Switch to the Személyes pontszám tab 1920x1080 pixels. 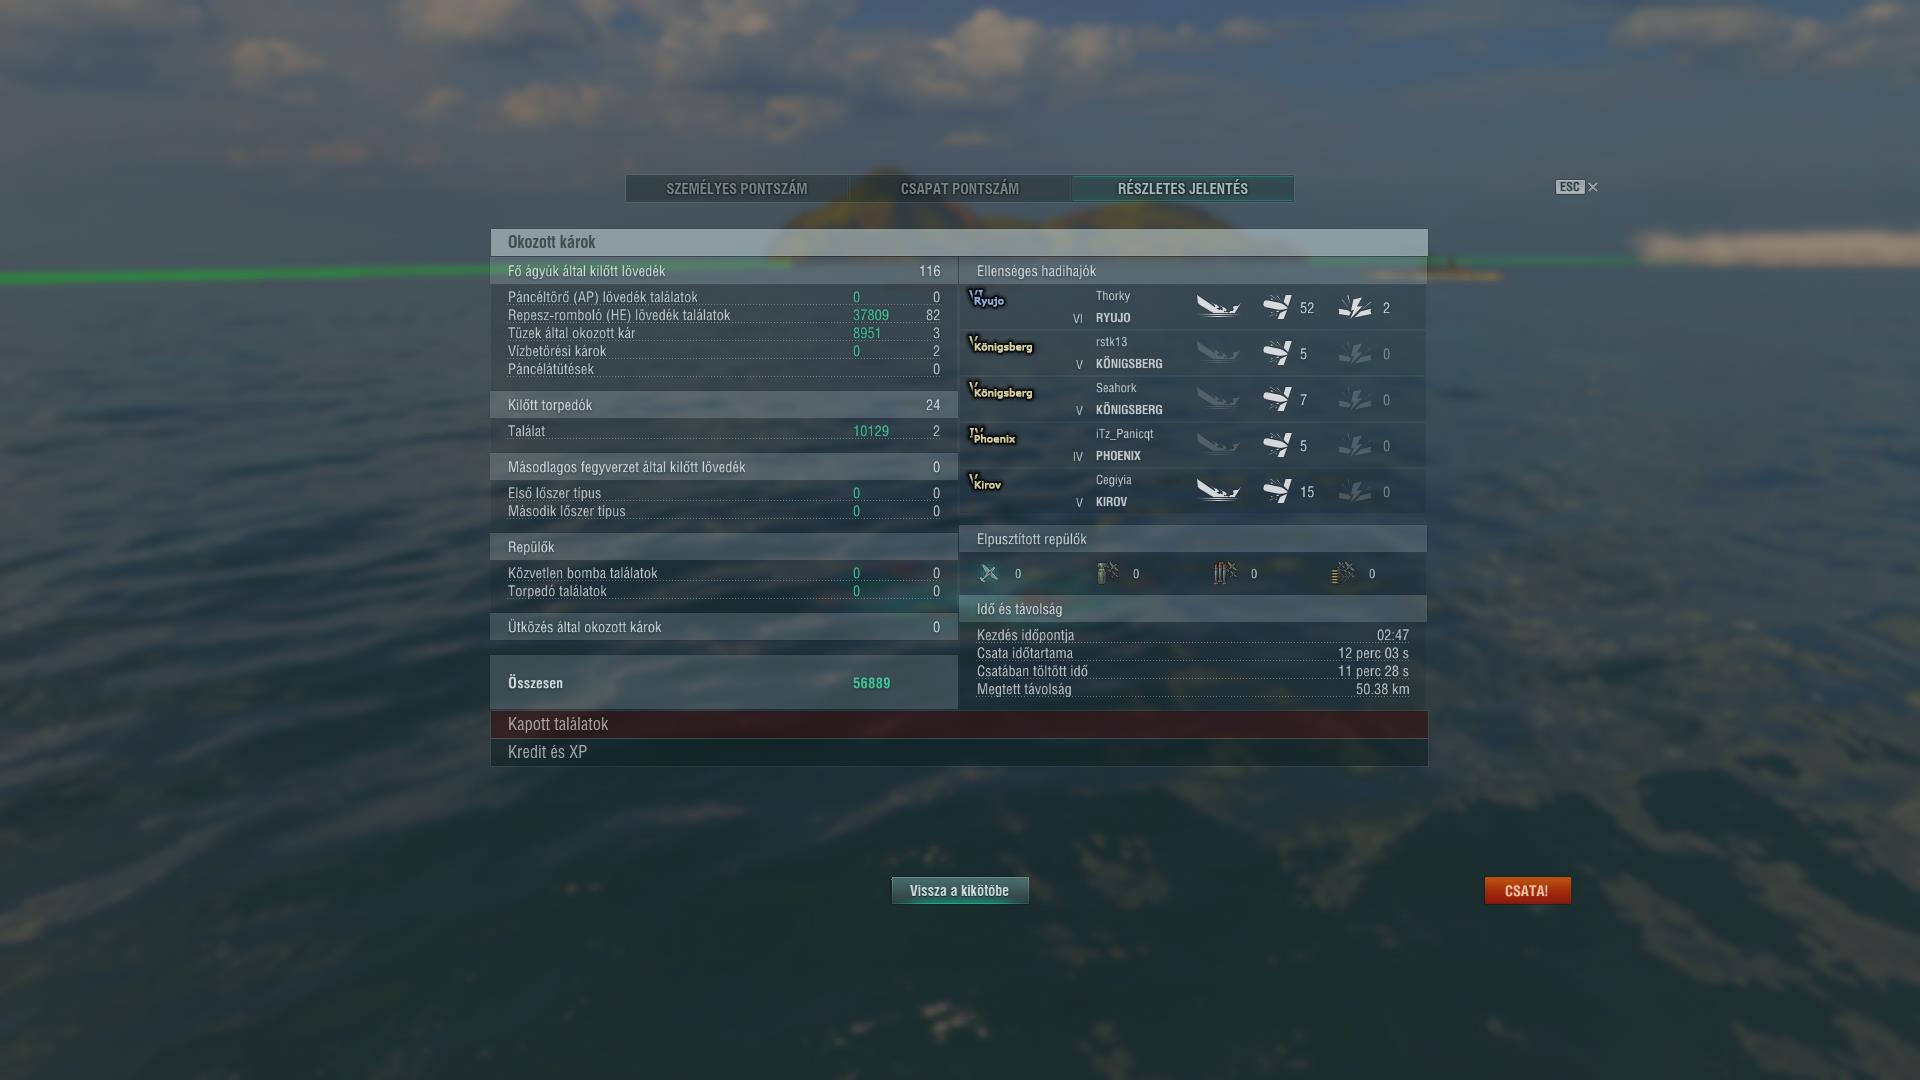pos(737,188)
